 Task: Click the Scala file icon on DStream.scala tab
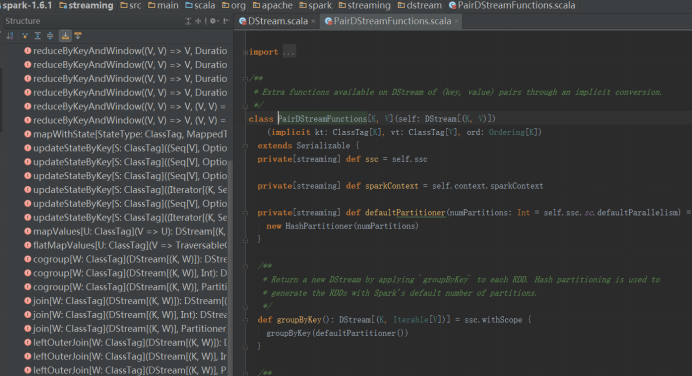242,21
